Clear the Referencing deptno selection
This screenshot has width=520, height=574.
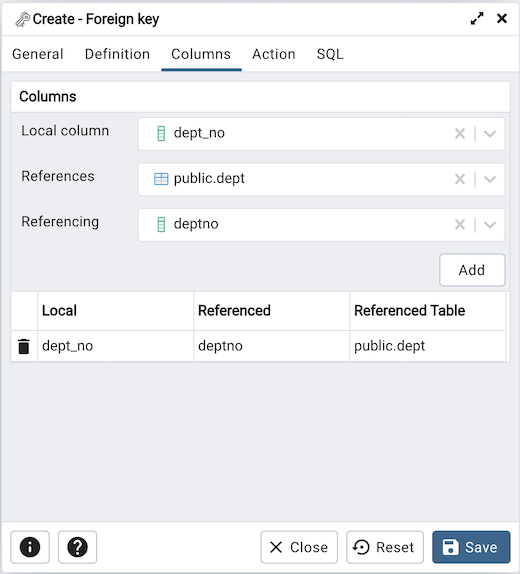460,224
